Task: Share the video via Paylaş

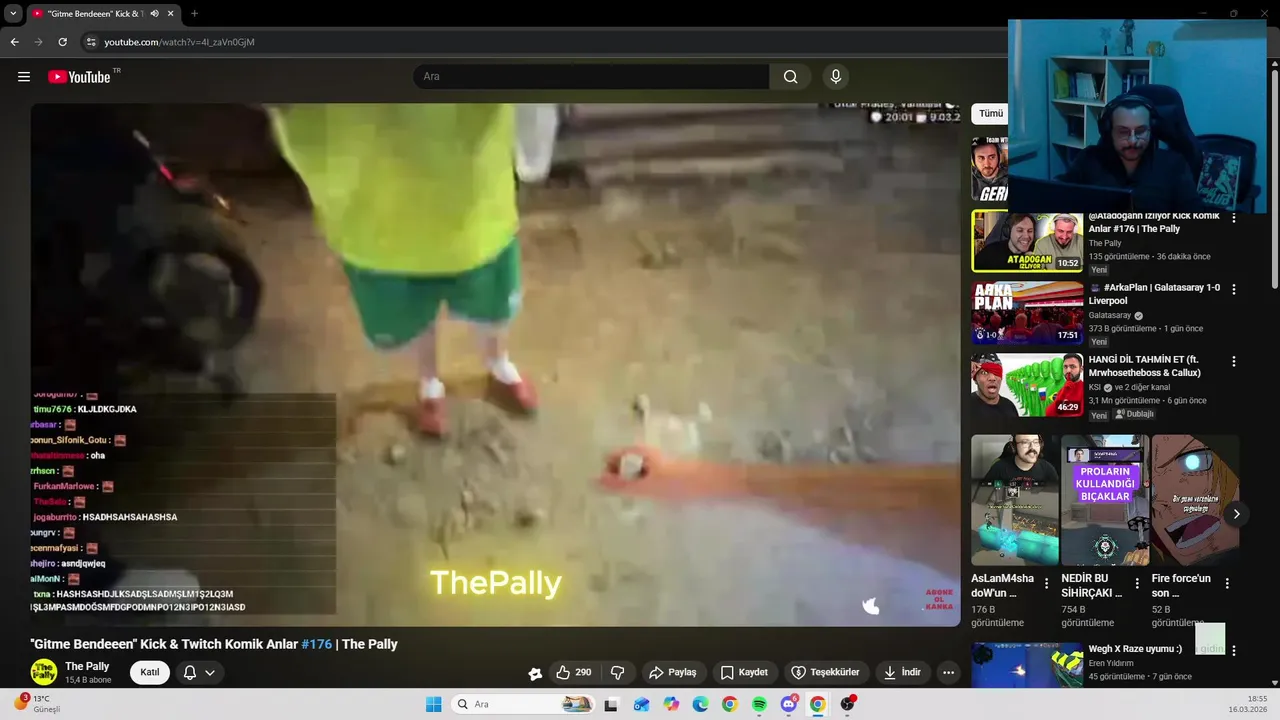Action: pyautogui.click(x=672, y=673)
